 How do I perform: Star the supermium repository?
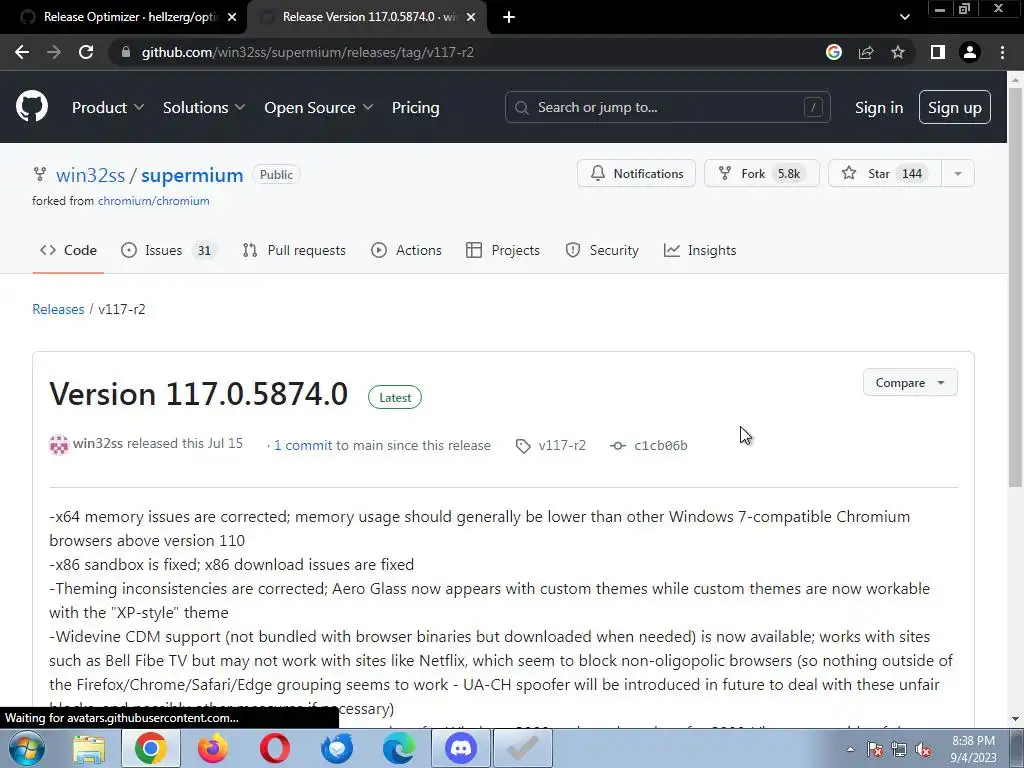click(884, 174)
